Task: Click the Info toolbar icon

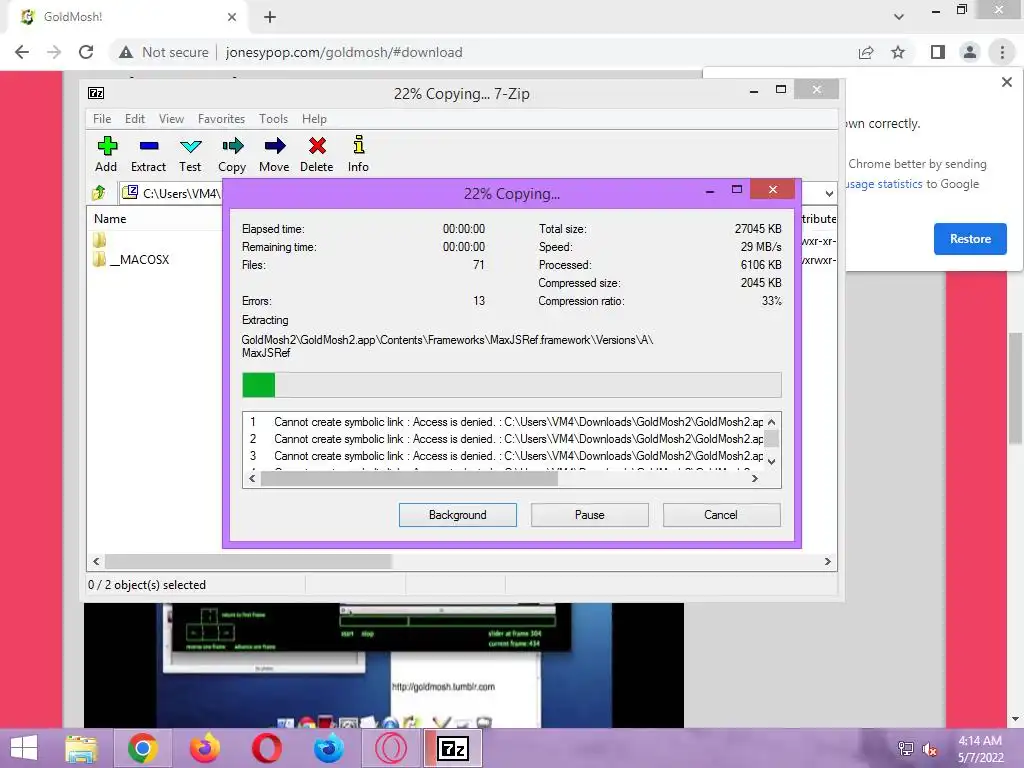Action: pyautogui.click(x=358, y=154)
